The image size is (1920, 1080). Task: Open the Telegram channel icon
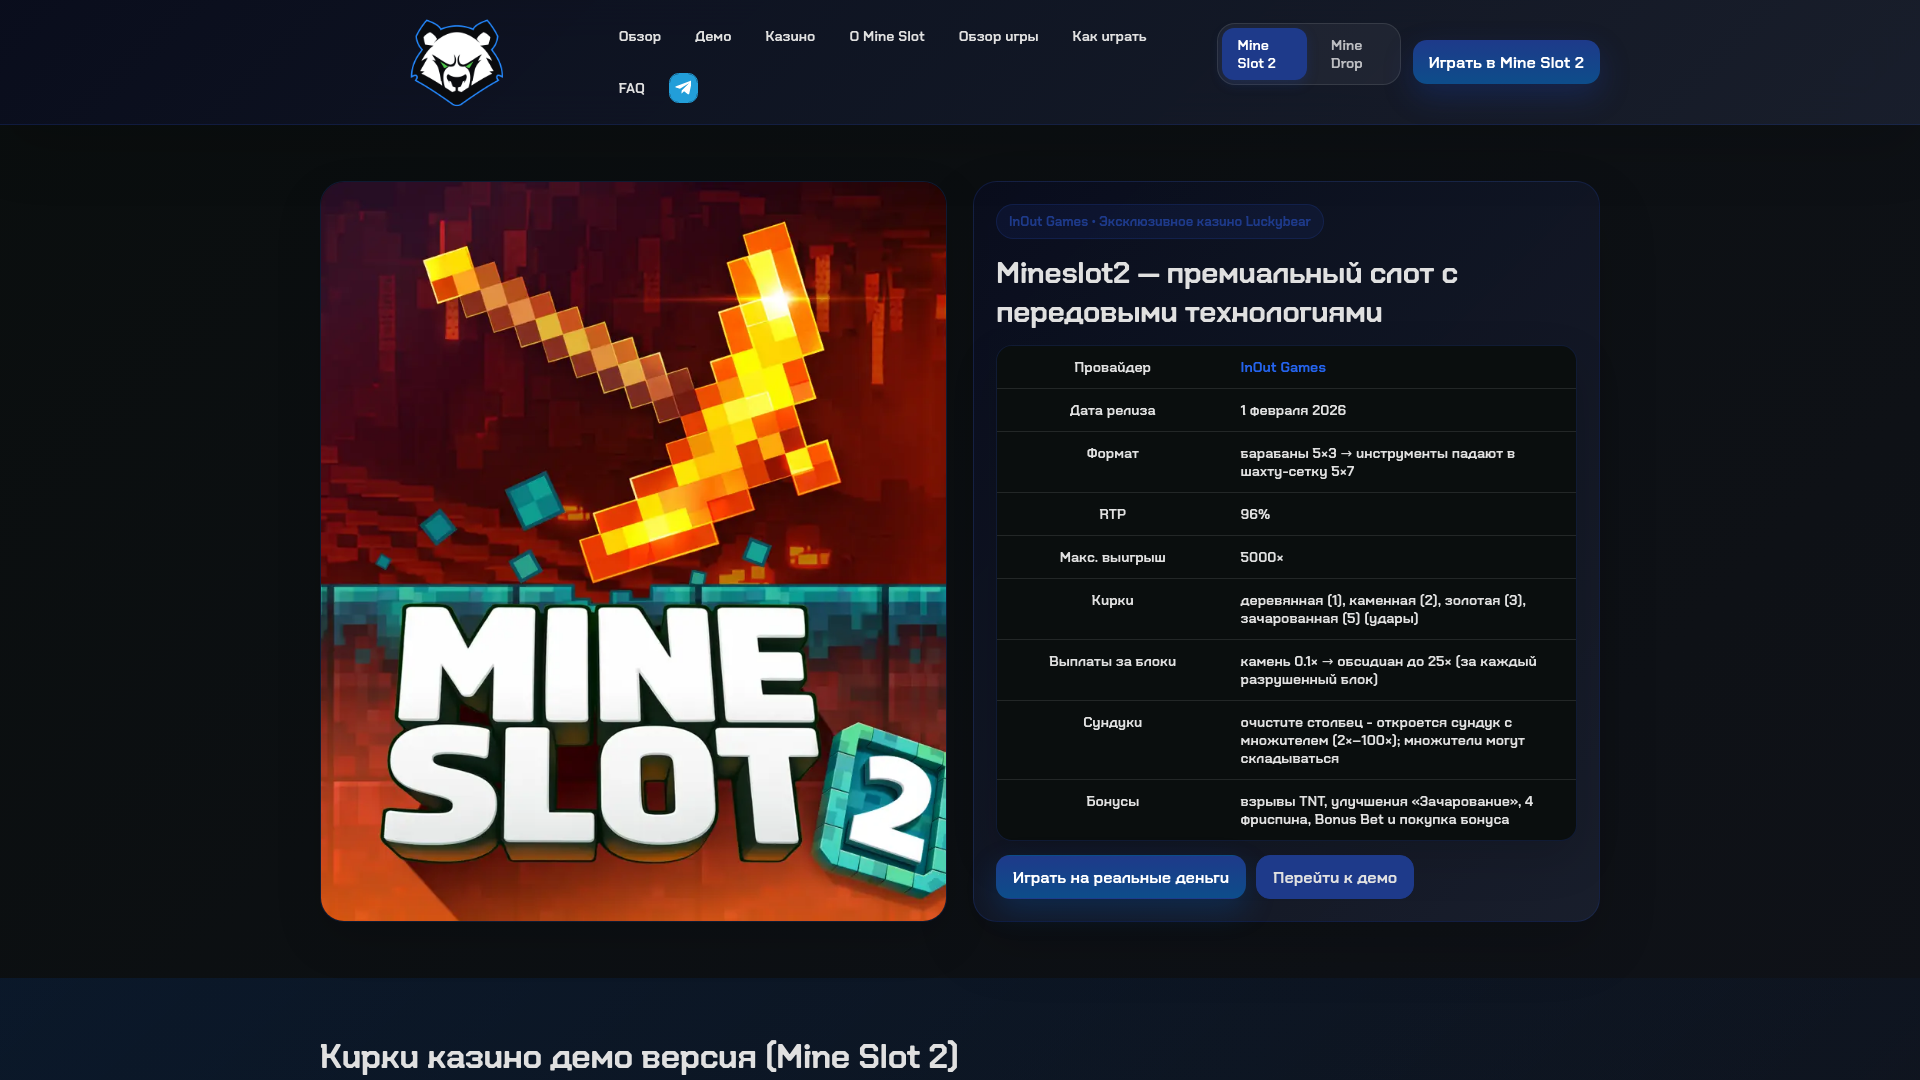pyautogui.click(x=683, y=88)
